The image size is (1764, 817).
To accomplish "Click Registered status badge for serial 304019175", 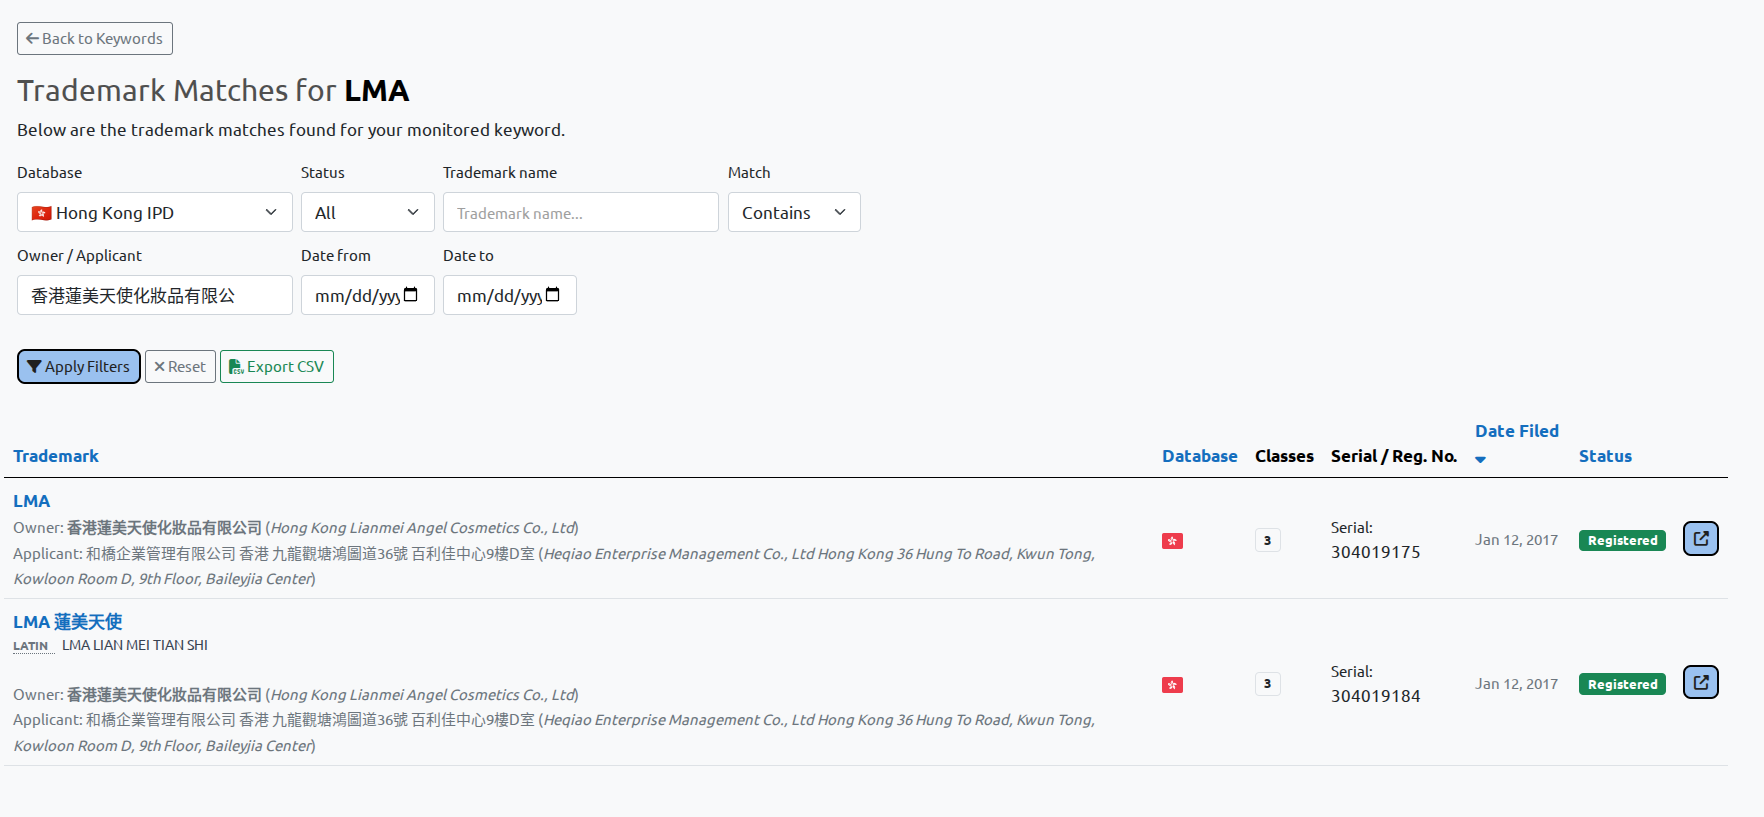I will coord(1622,540).
